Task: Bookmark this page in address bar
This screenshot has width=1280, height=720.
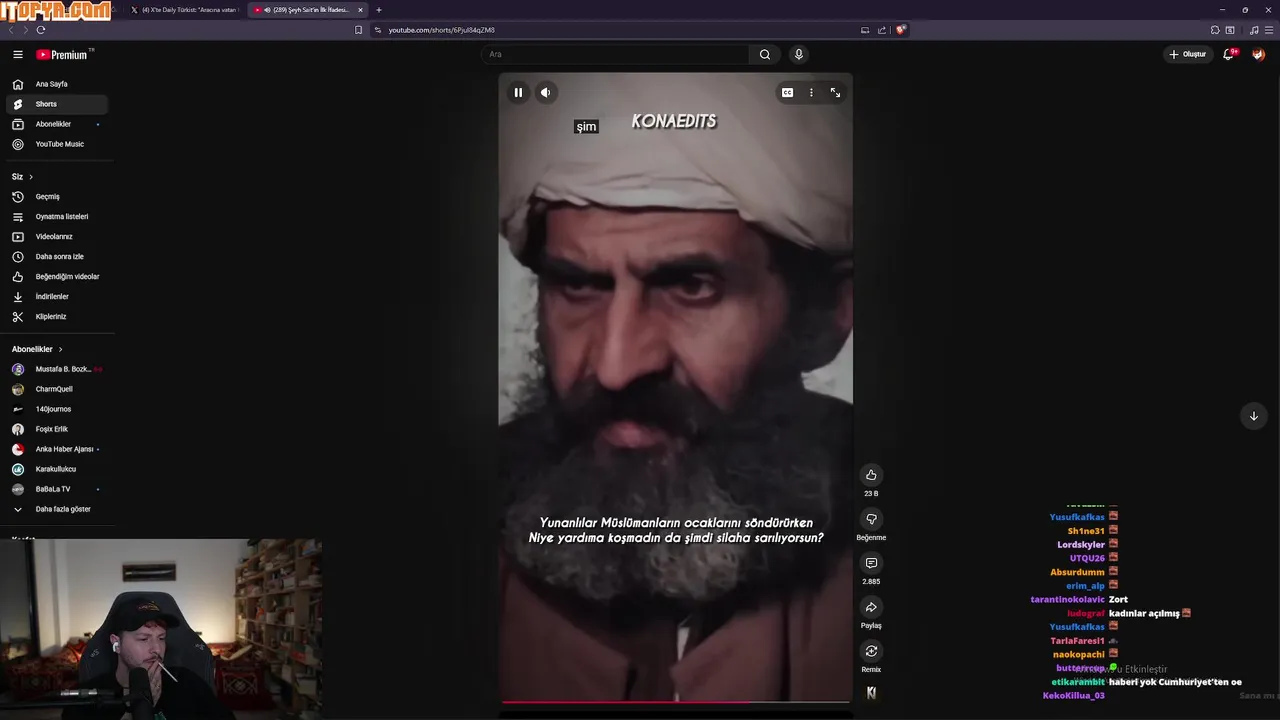Action: pos(358,30)
